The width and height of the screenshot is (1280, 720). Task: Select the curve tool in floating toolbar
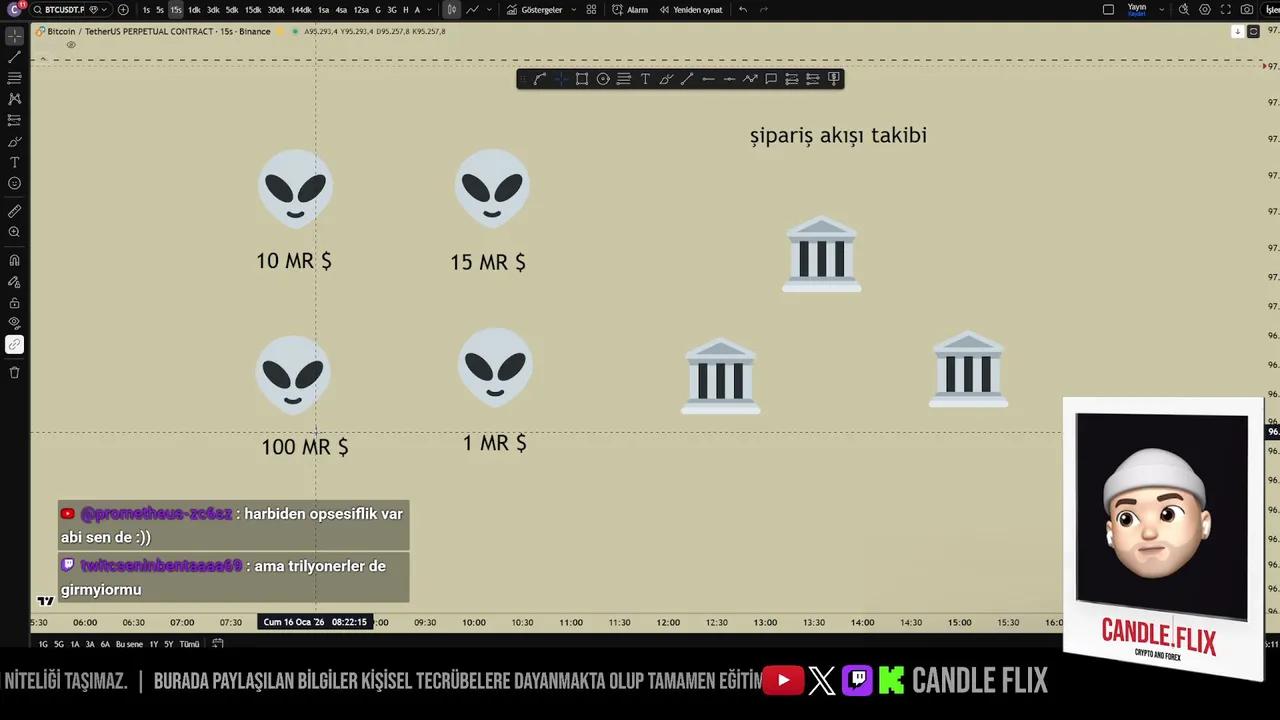point(539,79)
